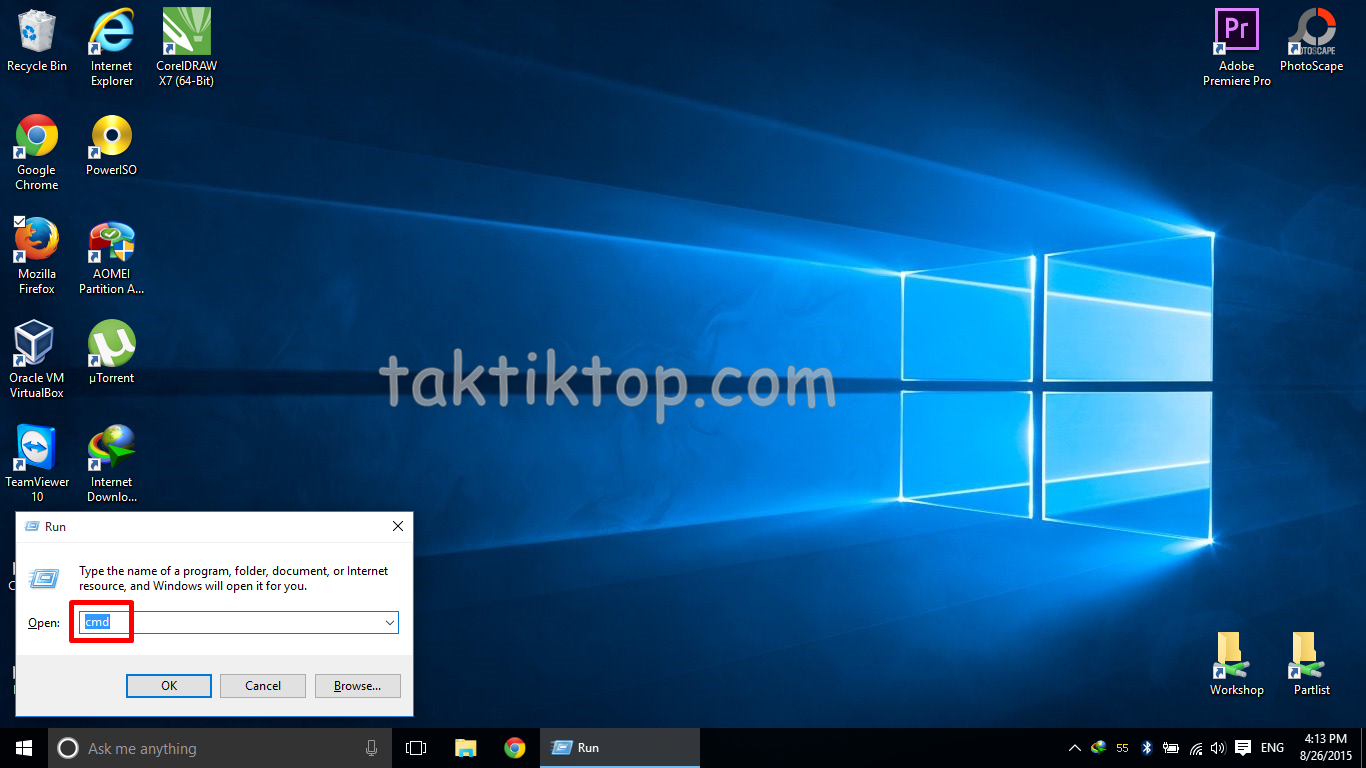Select the AOMEI Partition Assistant shortcut
1366x768 pixels.
click(112, 256)
